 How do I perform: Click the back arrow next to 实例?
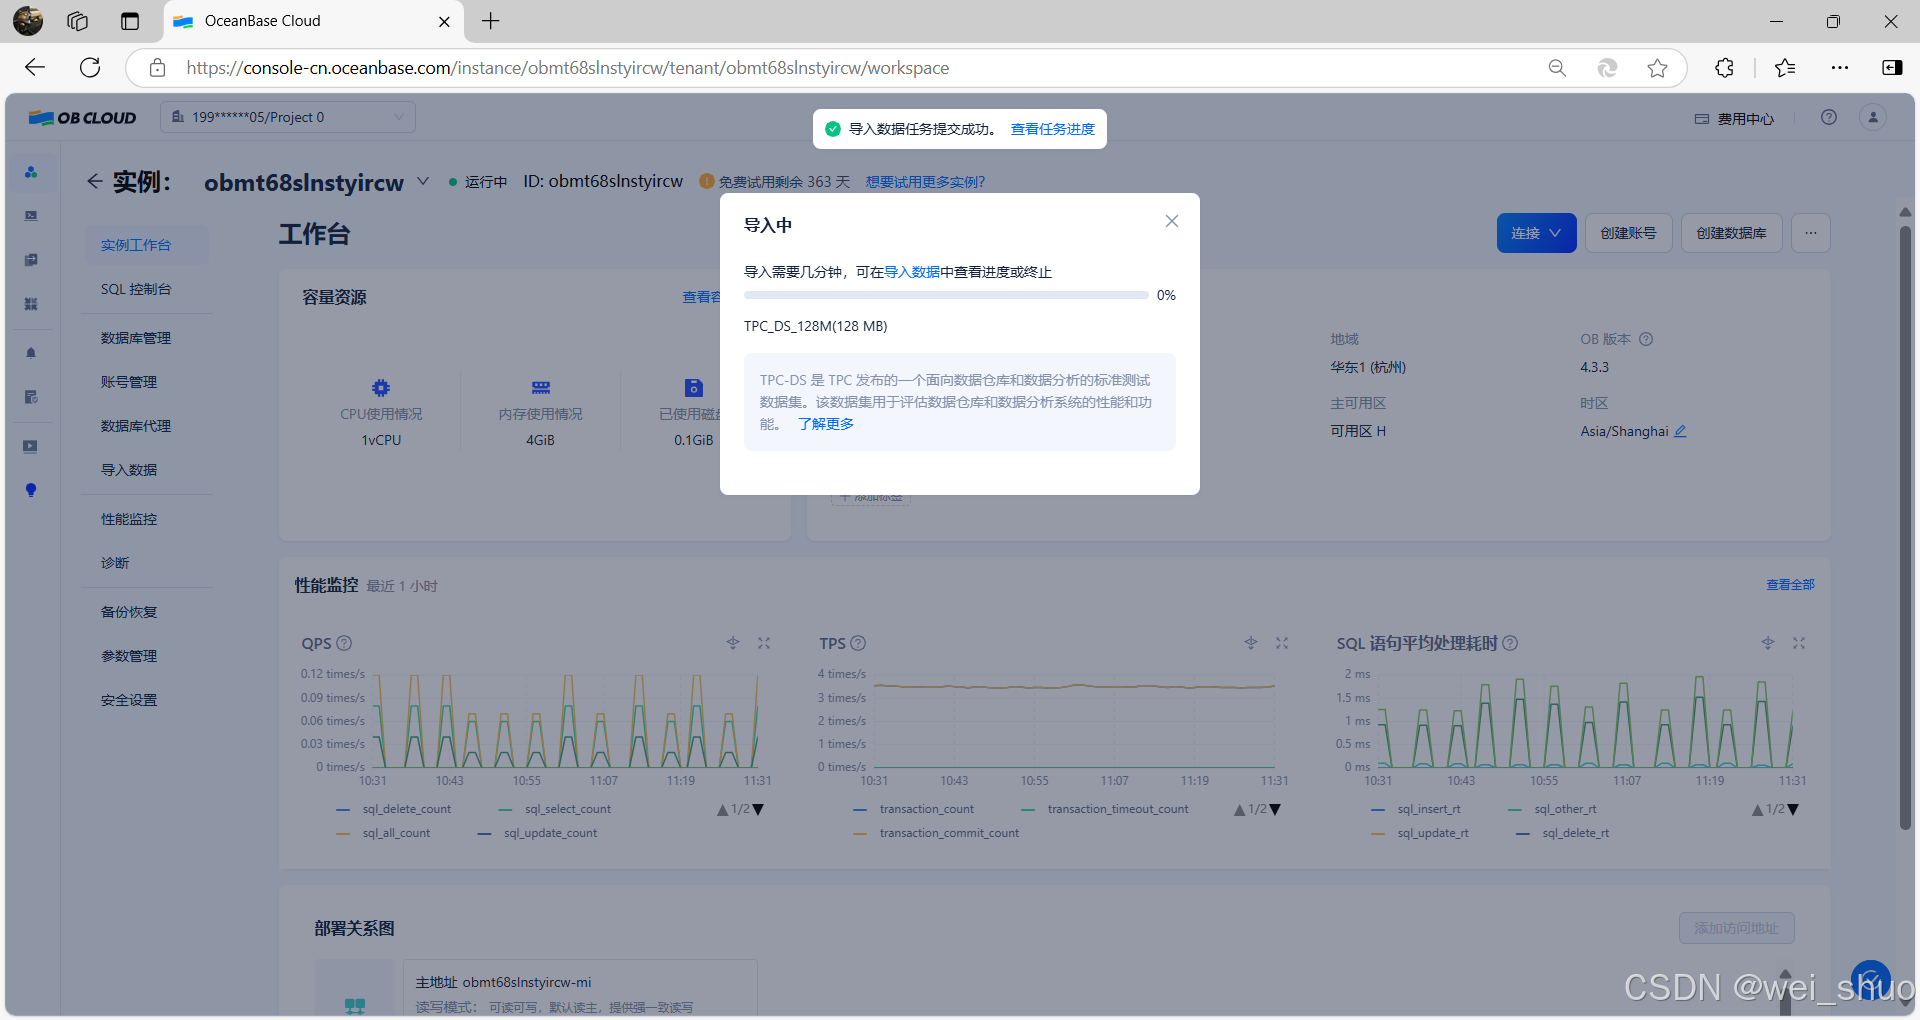(94, 181)
